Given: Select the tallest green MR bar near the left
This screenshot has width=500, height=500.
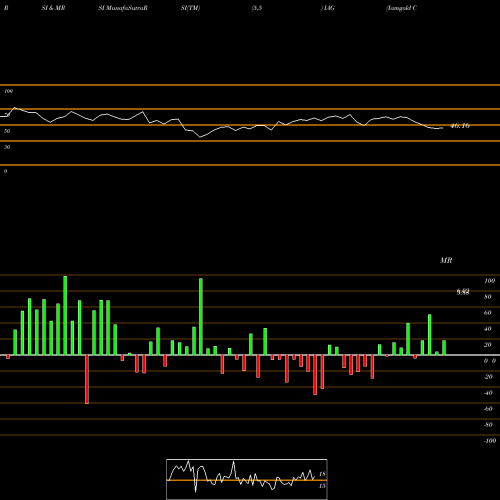Looking at the screenshot, I should pos(65,315).
